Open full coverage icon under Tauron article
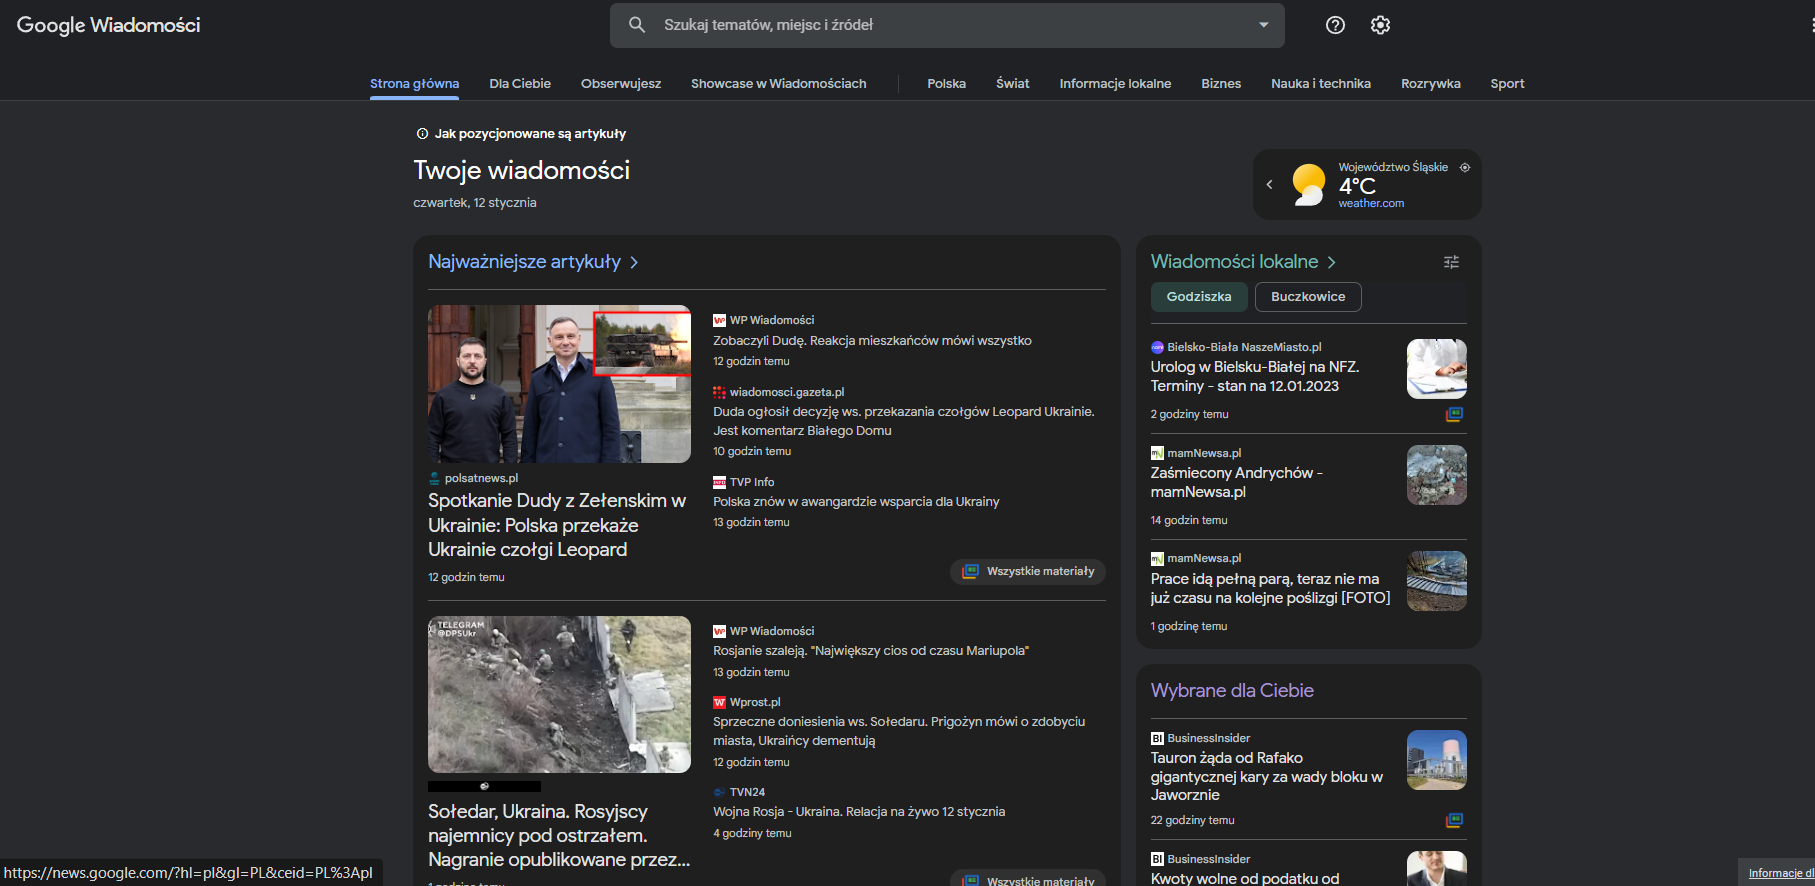This screenshot has height=886, width=1815. coord(1454,820)
